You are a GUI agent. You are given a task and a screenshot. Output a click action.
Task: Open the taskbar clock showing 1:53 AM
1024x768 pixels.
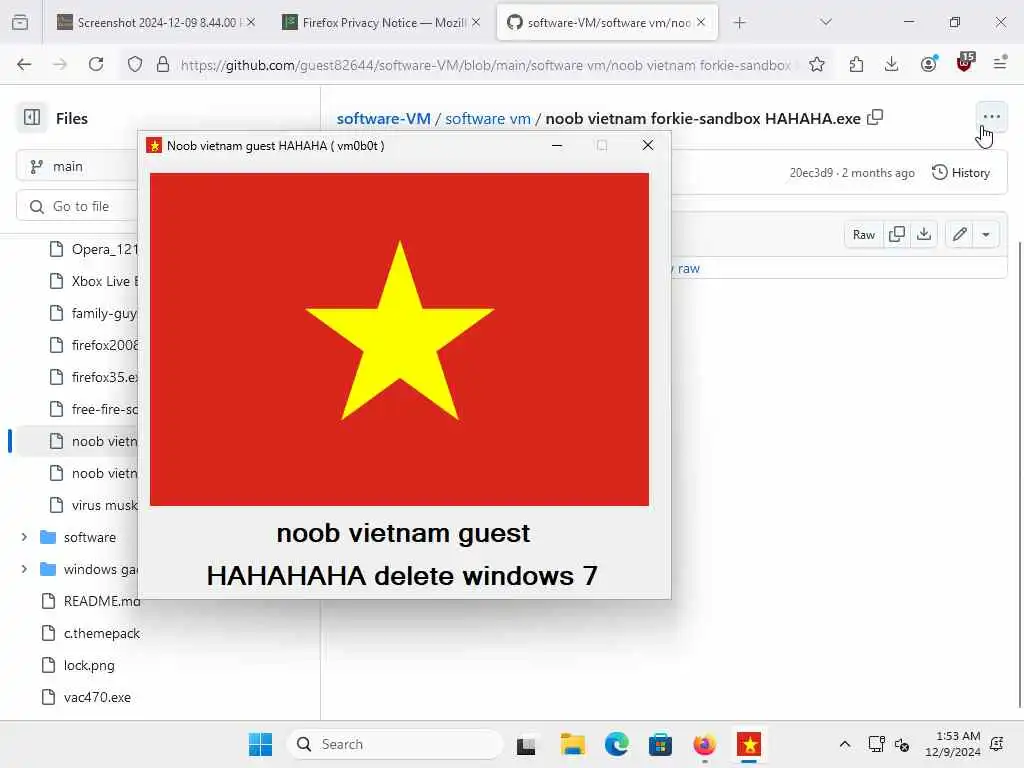[x=952, y=744]
